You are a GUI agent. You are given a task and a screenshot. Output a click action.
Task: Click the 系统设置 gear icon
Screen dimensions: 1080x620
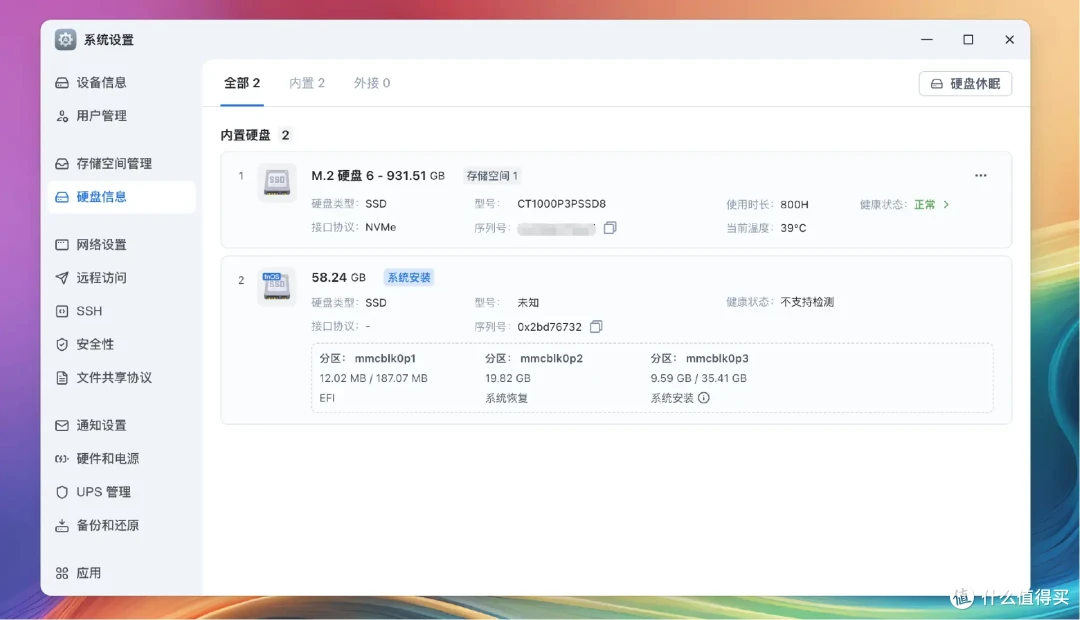click(x=65, y=40)
